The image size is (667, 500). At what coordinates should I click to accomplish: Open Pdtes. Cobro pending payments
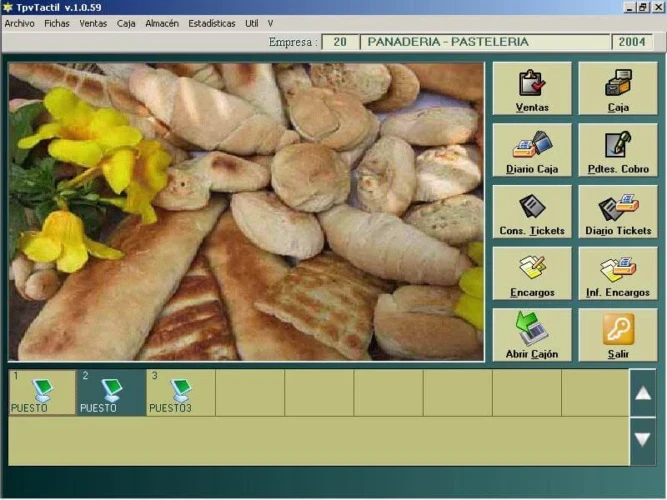click(618, 150)
